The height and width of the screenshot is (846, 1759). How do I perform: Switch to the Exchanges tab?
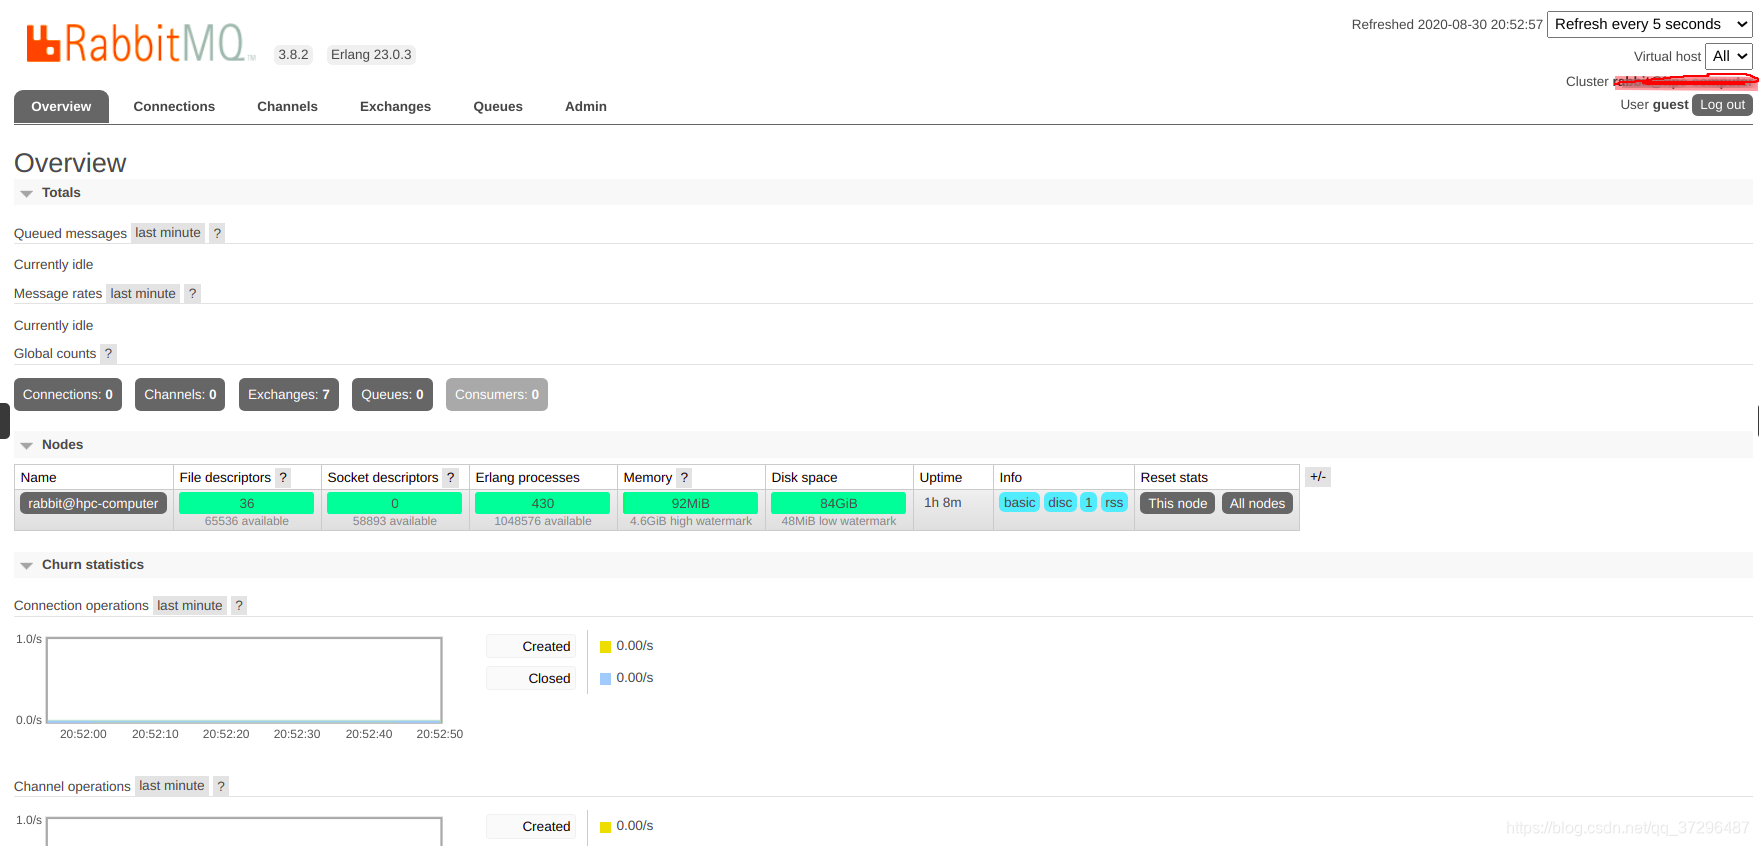point(395,107)
